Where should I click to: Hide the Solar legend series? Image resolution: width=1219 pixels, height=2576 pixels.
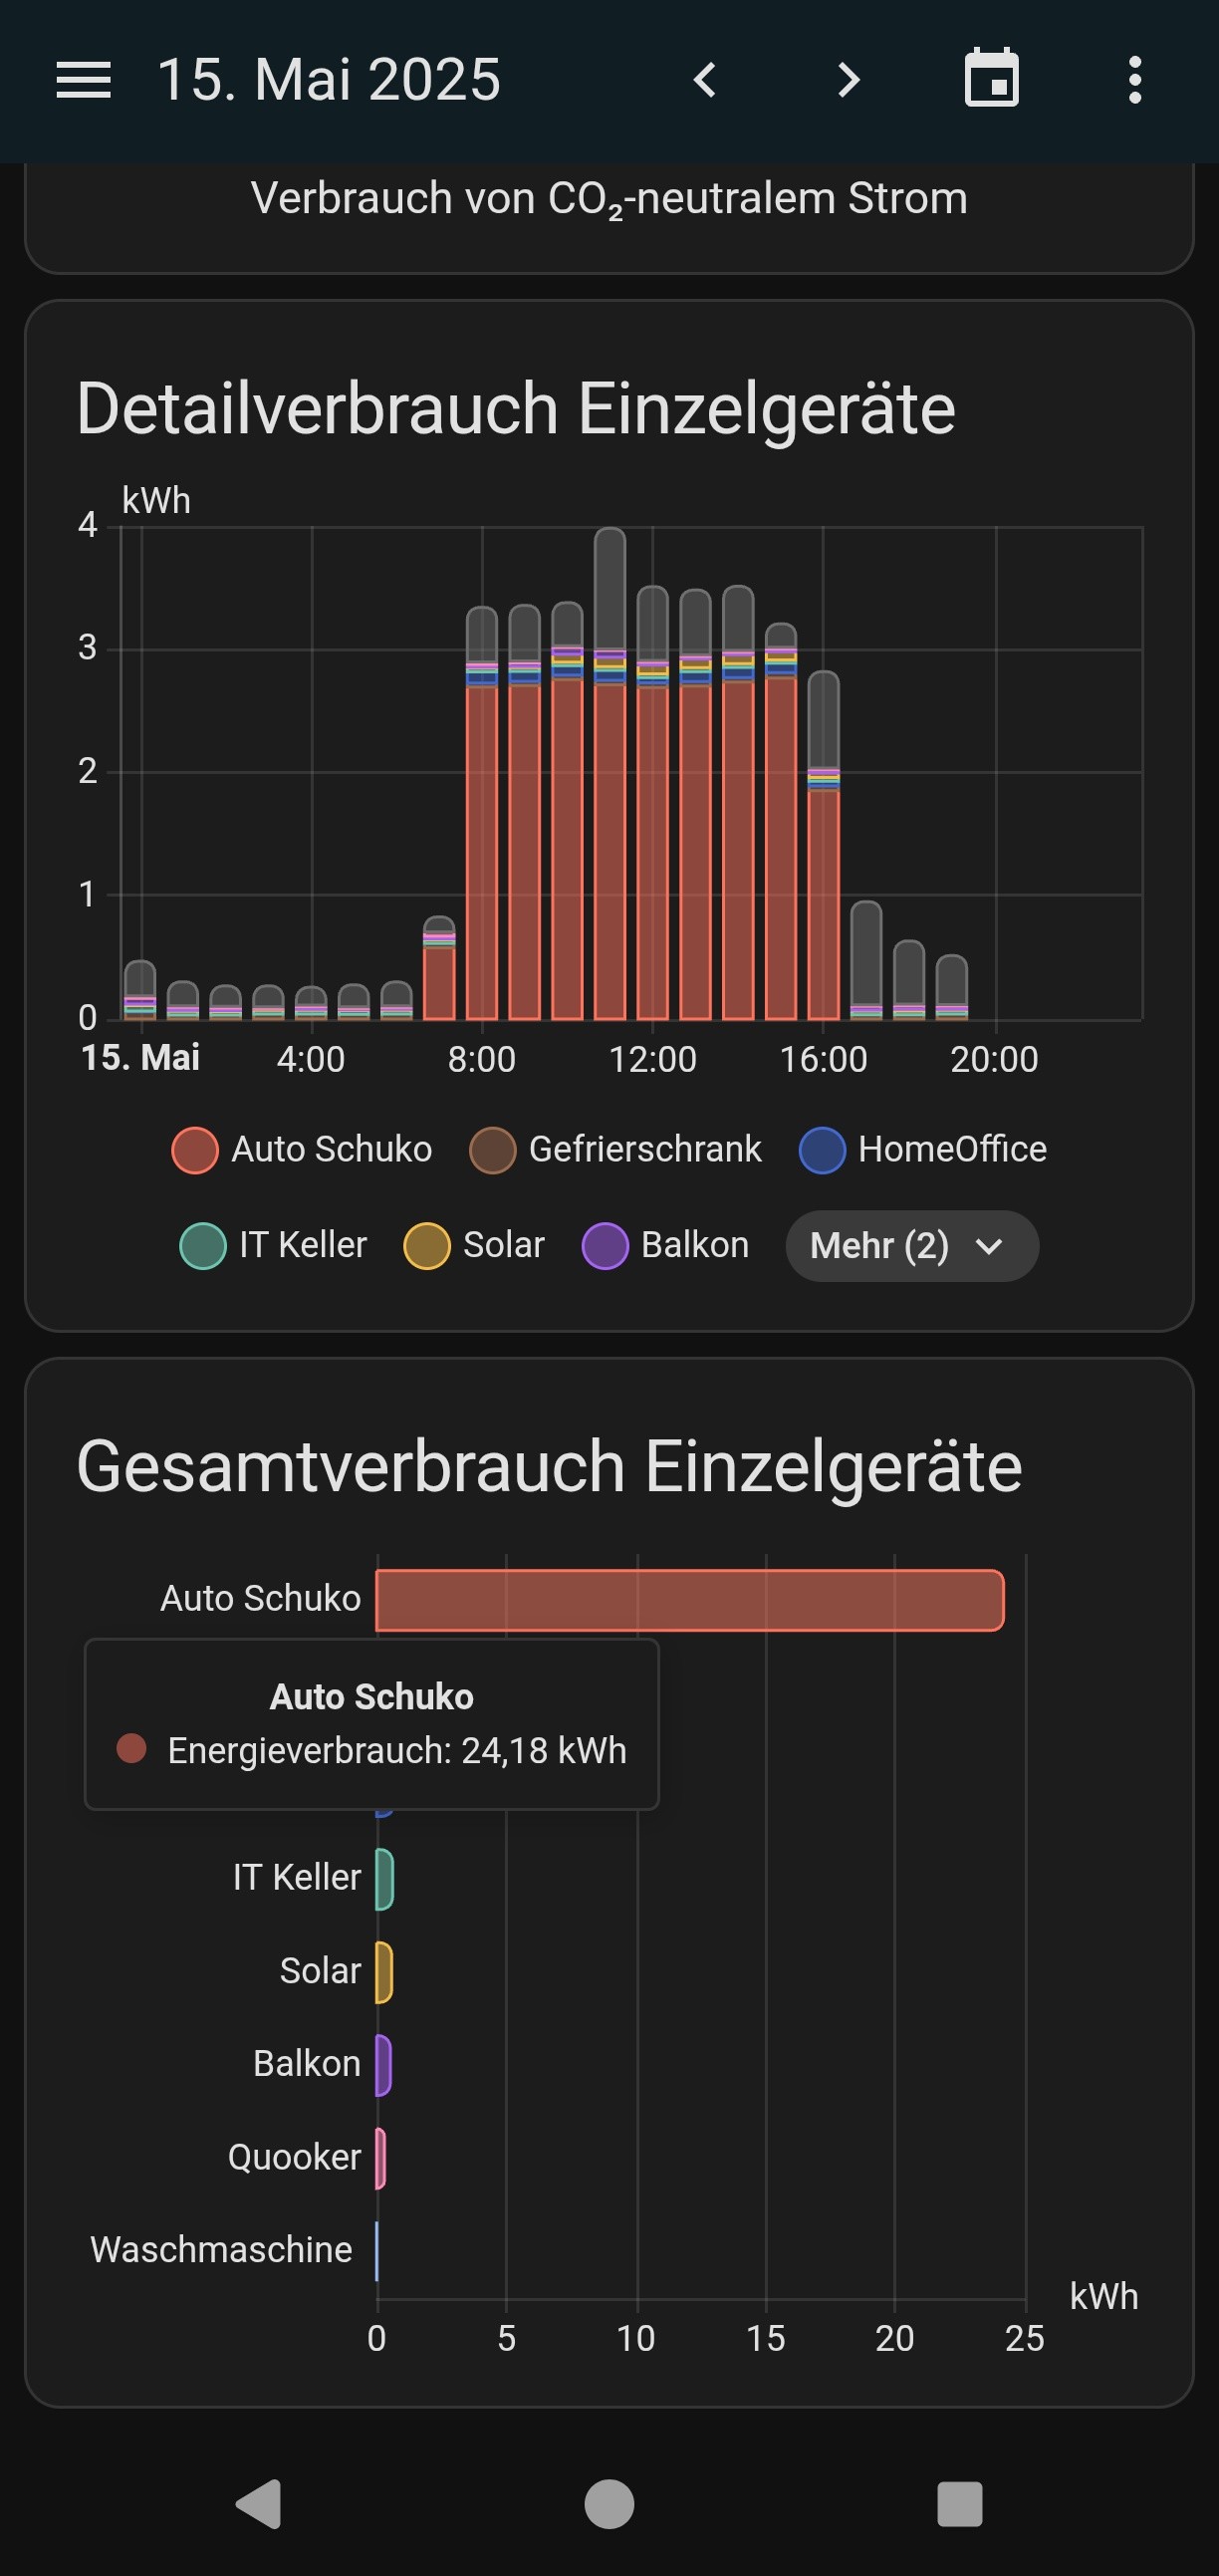click(x=474, y=1246)
